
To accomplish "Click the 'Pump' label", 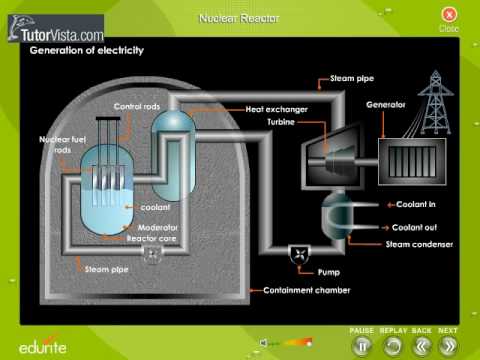I will (329, 272).
